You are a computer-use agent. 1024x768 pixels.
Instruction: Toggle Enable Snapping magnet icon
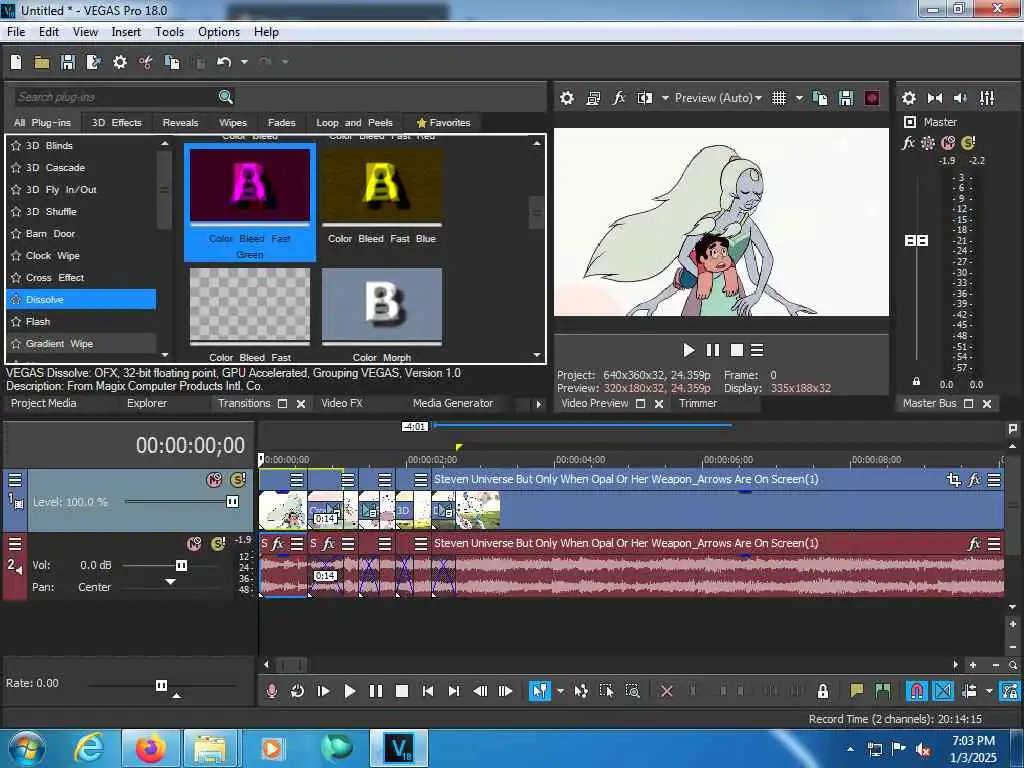(x=917, y=691)
